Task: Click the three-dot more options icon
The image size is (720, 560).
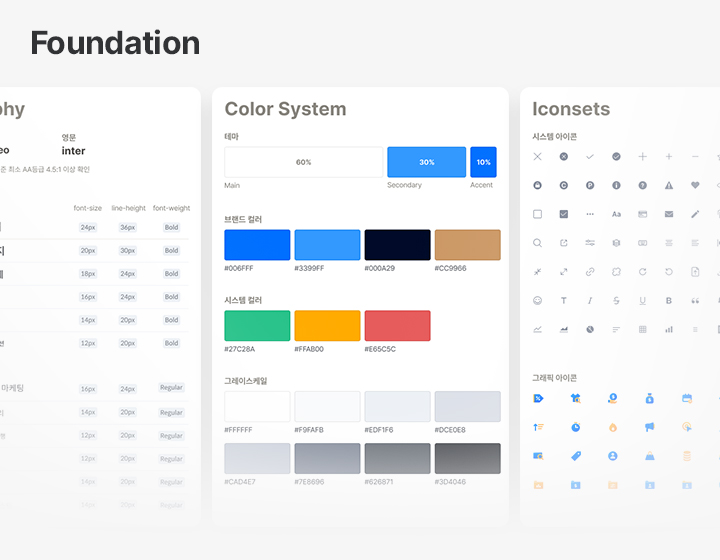Action: pyautogui.click(x=590, y=214)
